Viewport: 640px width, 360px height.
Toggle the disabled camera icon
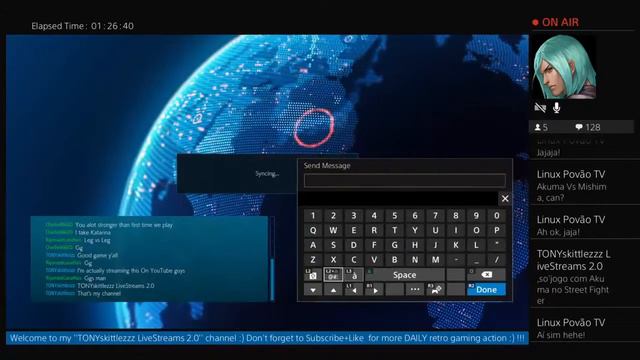pyautogui.click(x=540, y=108)
